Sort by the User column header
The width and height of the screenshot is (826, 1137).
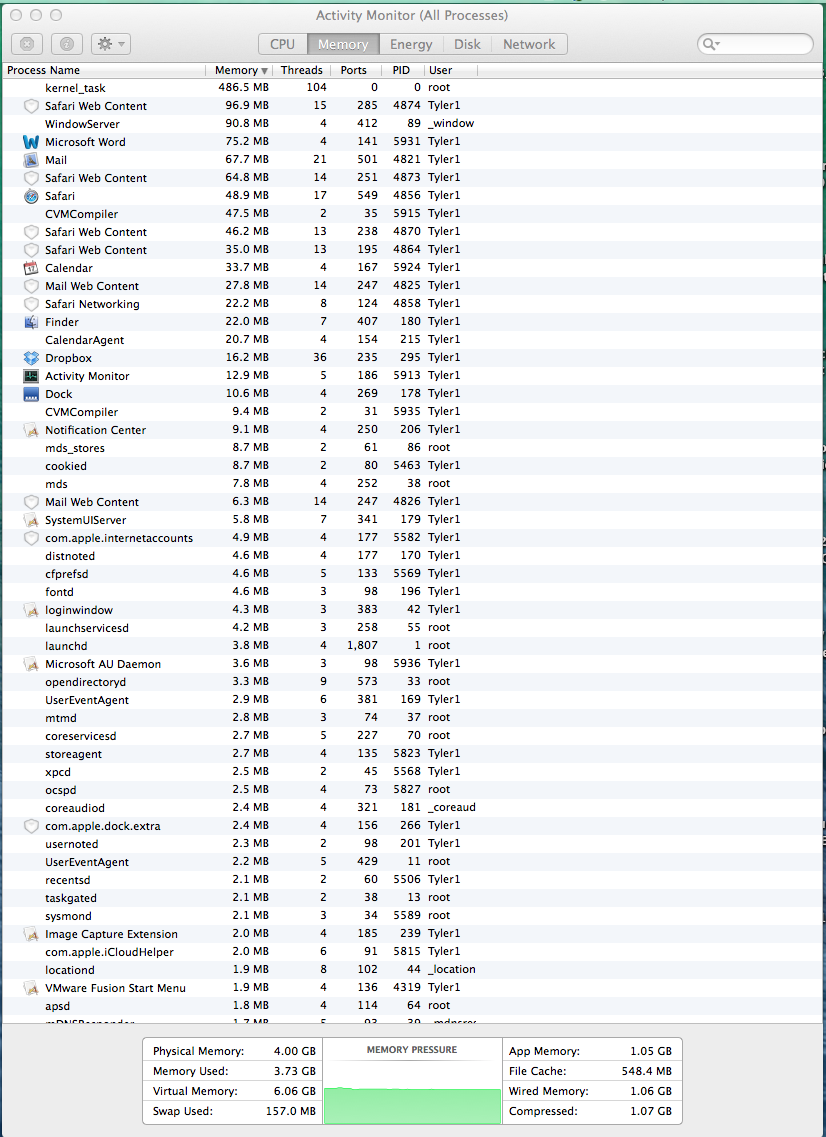[450, 70]
